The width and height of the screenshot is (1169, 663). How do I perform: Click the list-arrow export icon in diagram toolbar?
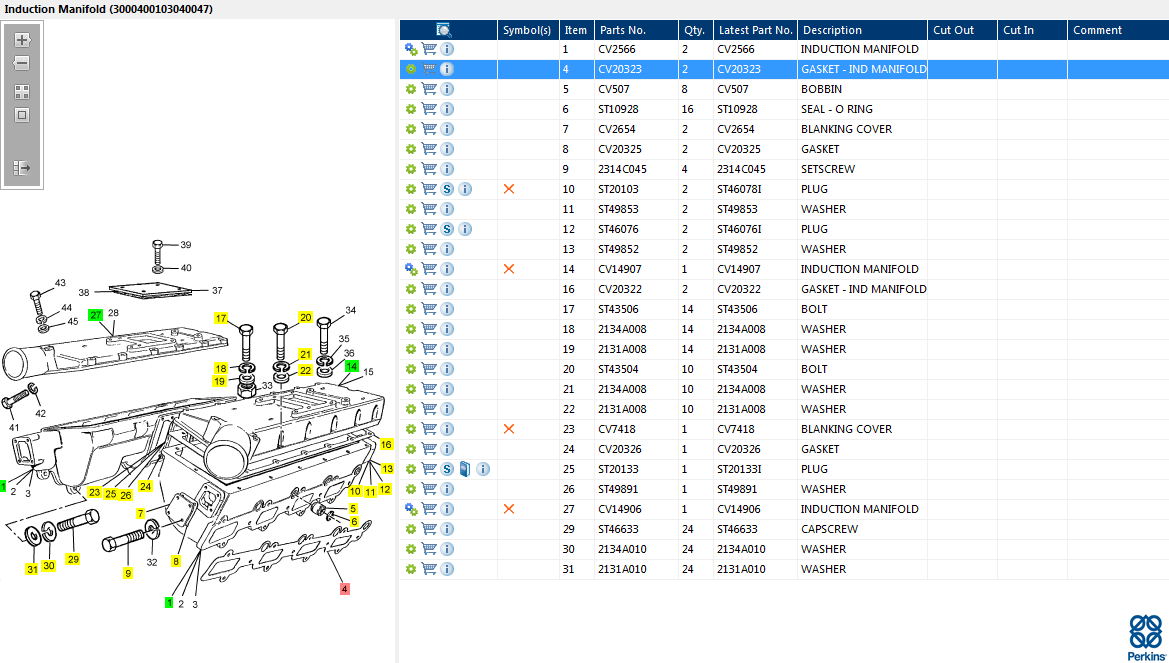coord(22,168)
